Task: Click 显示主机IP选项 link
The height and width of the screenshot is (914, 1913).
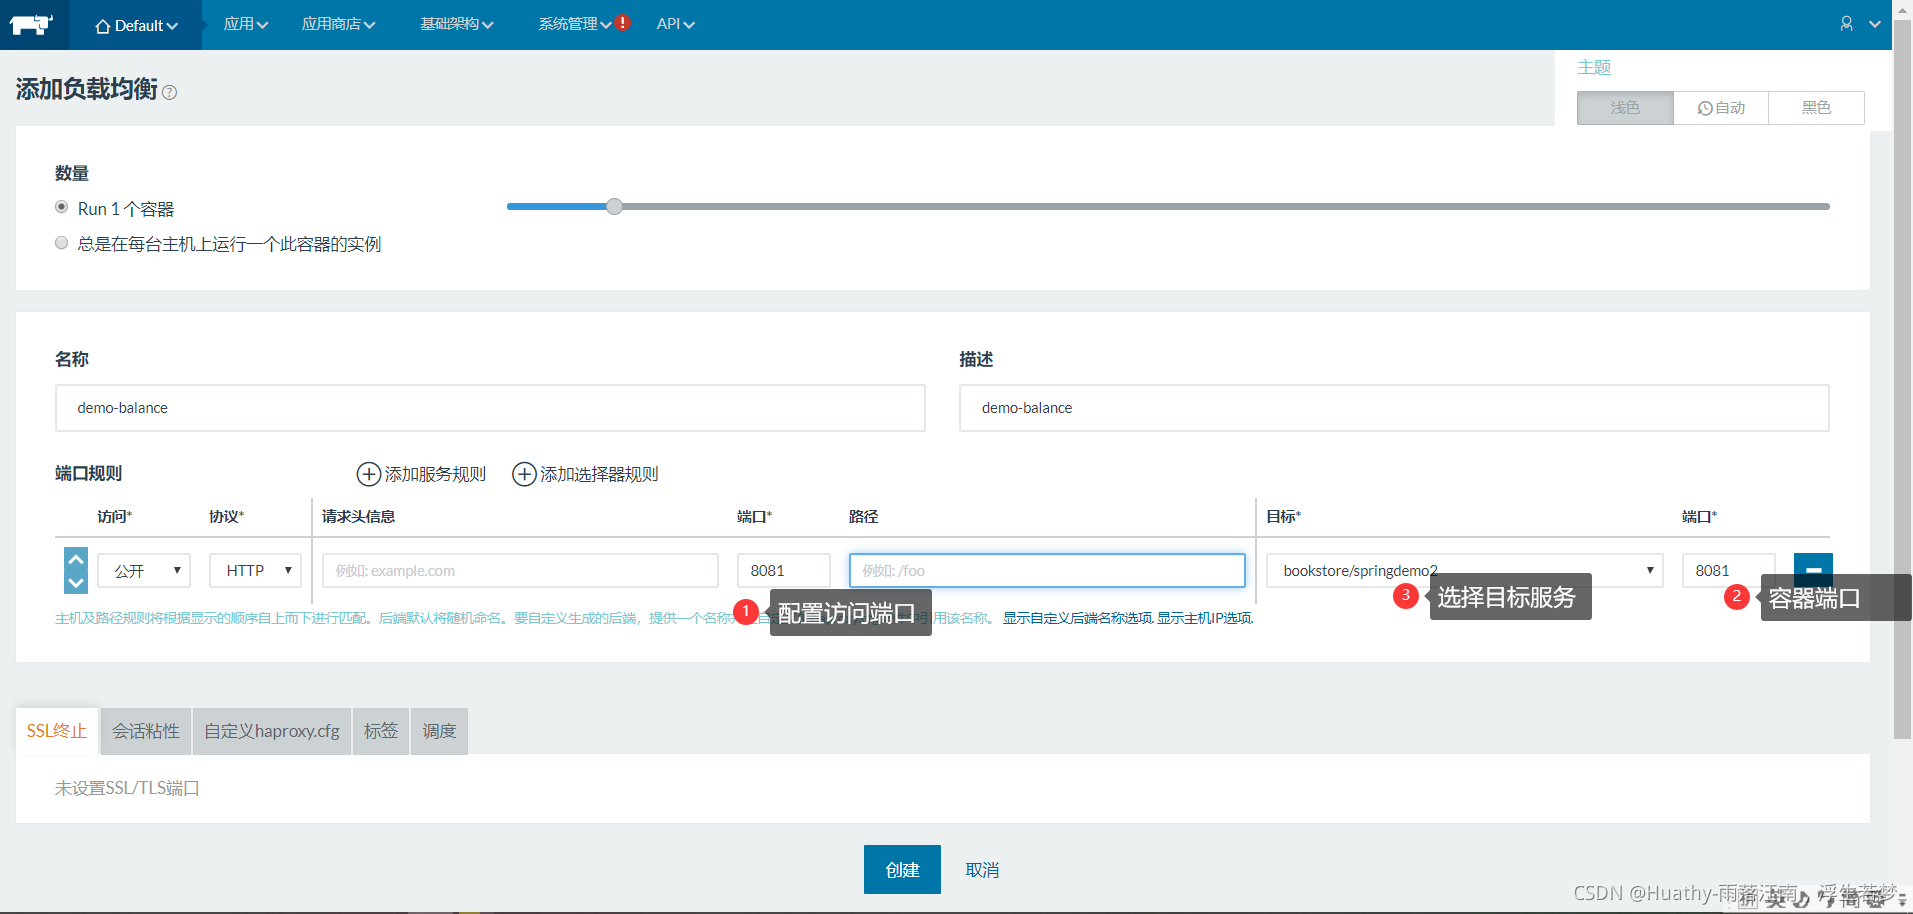Action: pyautogui.click(x=1204, y=618)
